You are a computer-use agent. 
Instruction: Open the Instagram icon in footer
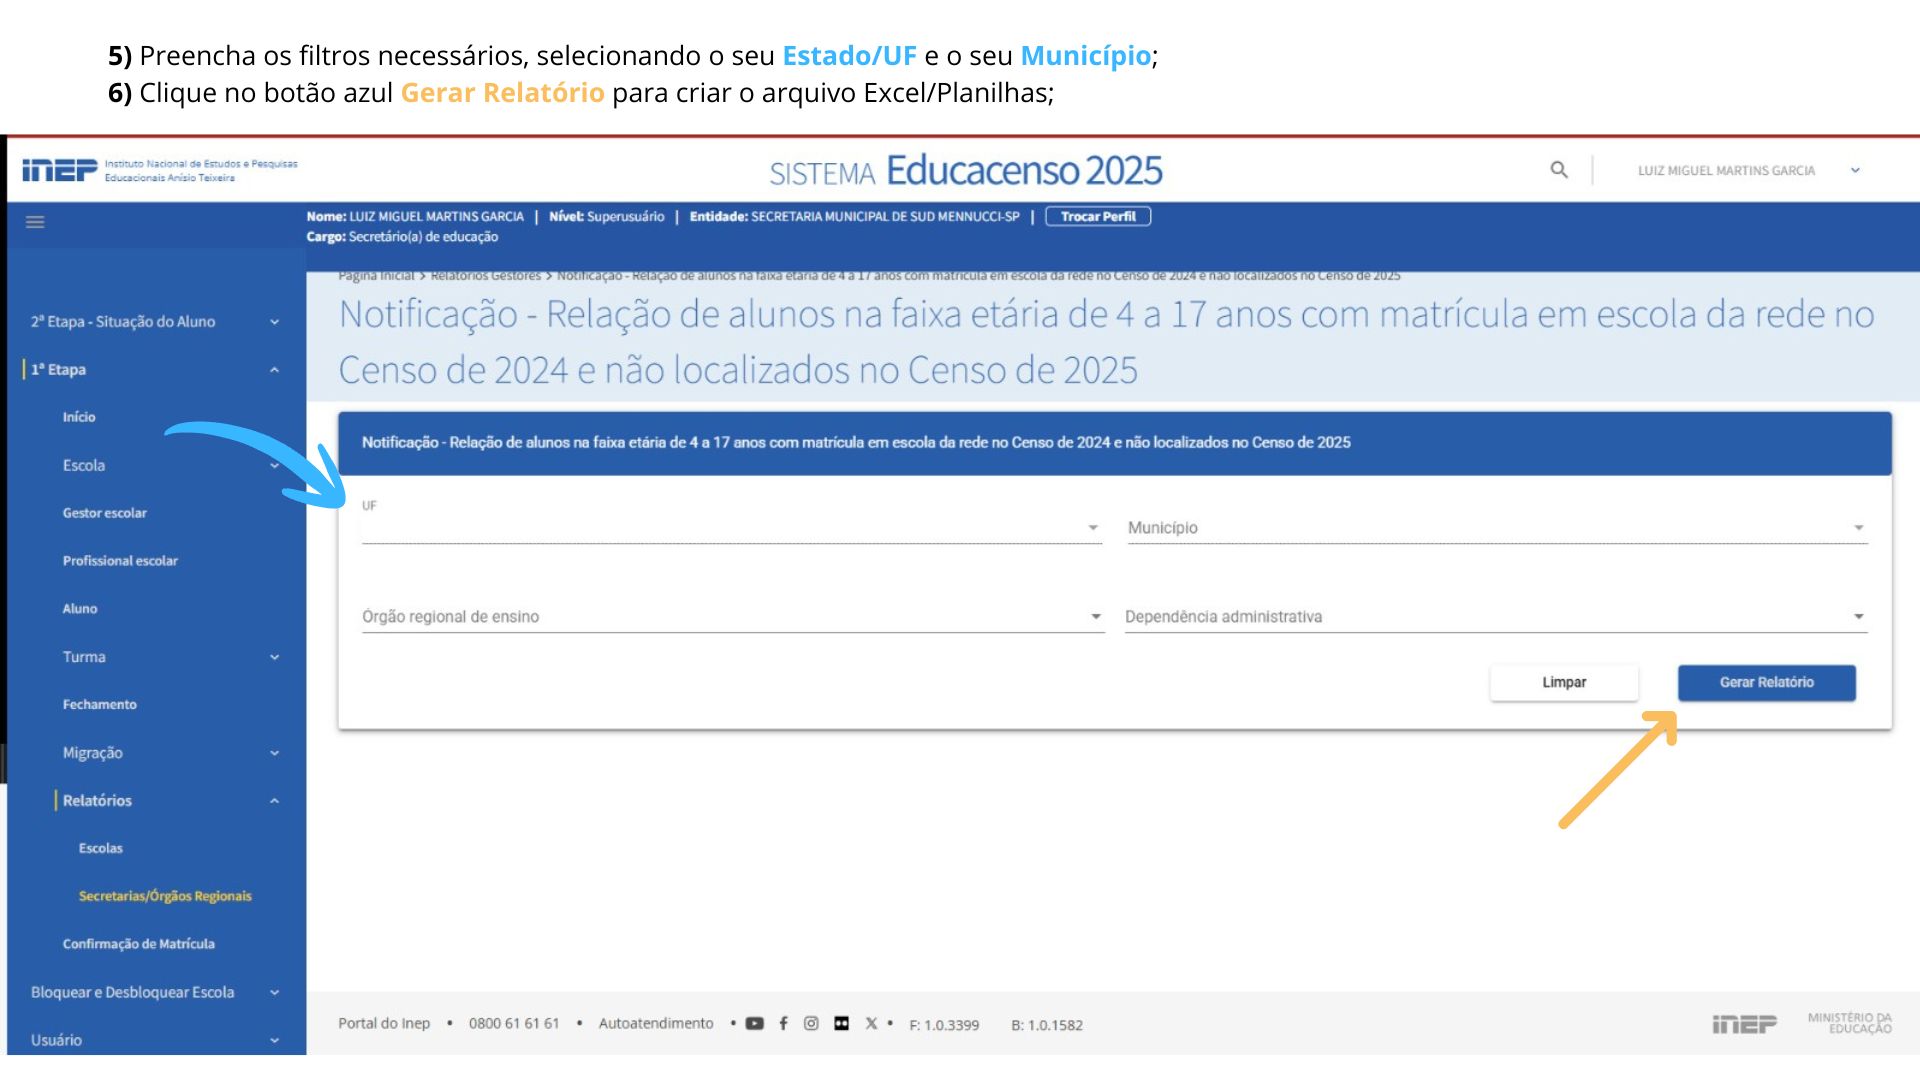click(811, 1023)
